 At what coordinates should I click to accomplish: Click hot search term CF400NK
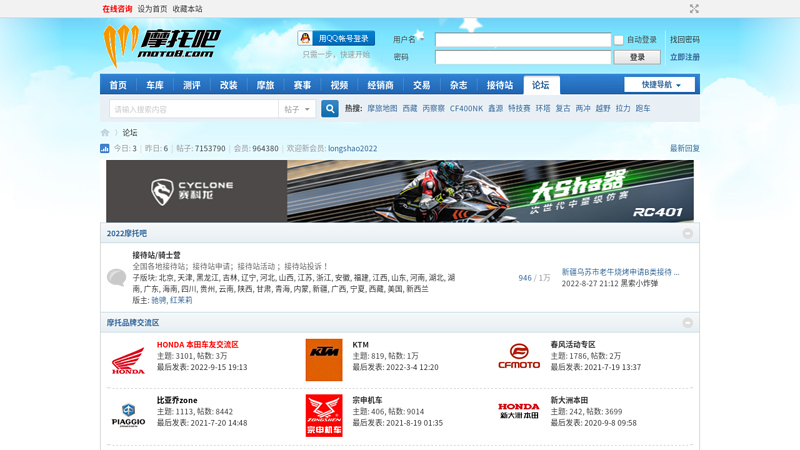pyautogui.click(x=466, y=108)
